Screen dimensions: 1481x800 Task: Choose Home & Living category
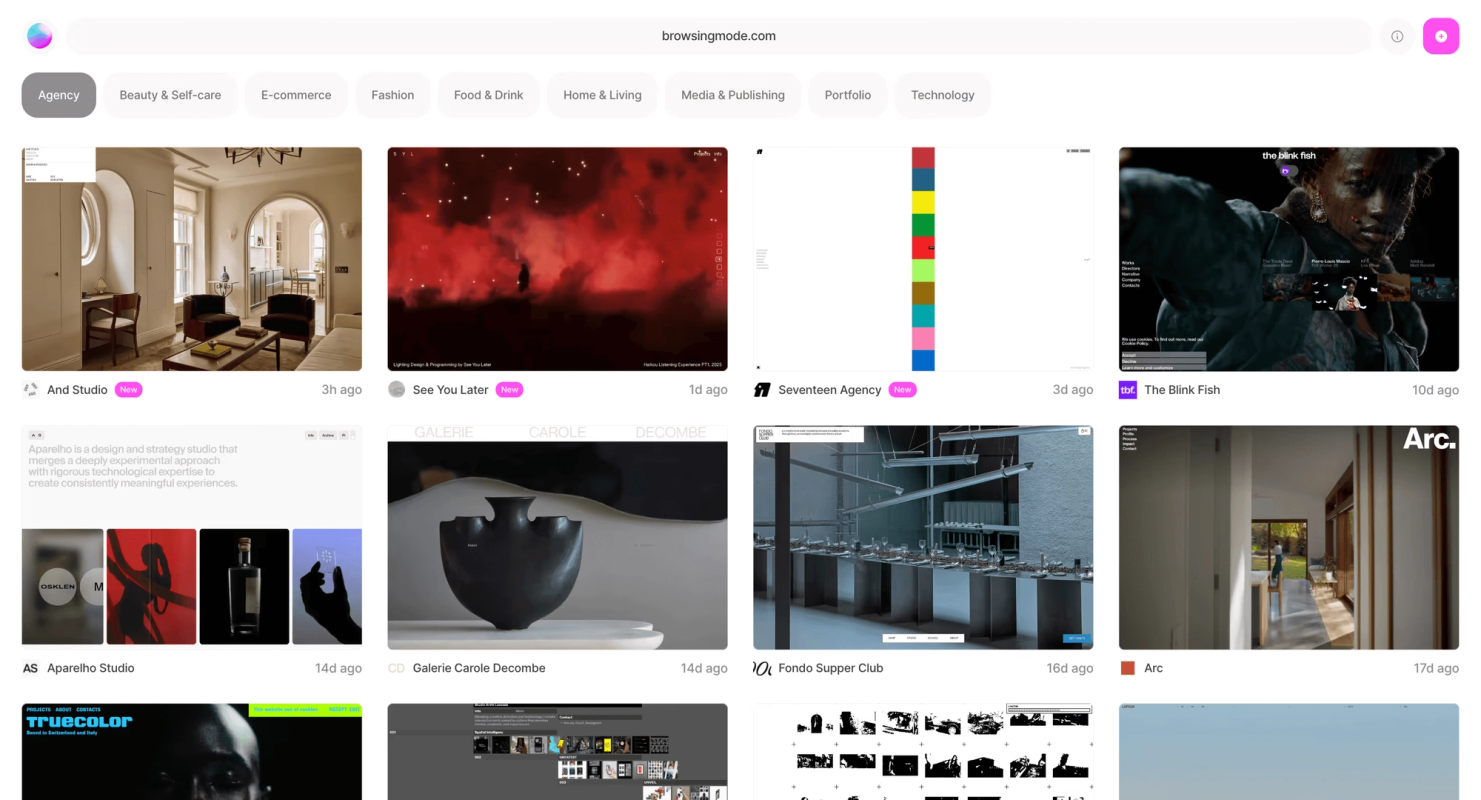tap(602, 95)
